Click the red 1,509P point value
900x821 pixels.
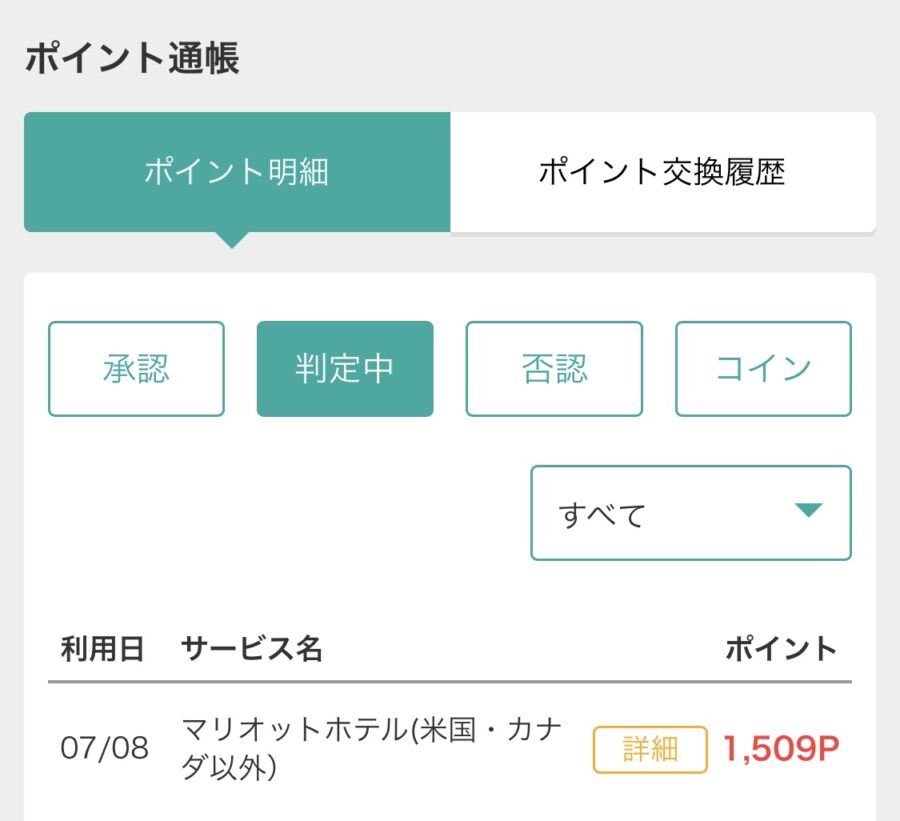(781, 749)
